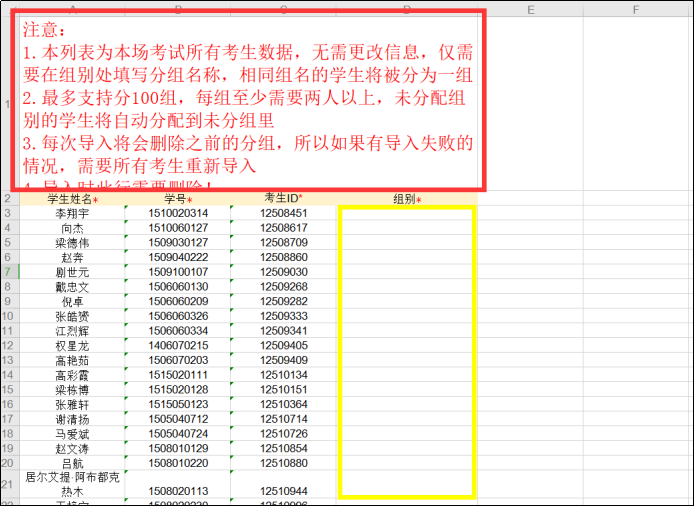695x507 pixels.
Task: Select the name cell 居尔艾提·阿布都克热木
Action: pos(72,484)
